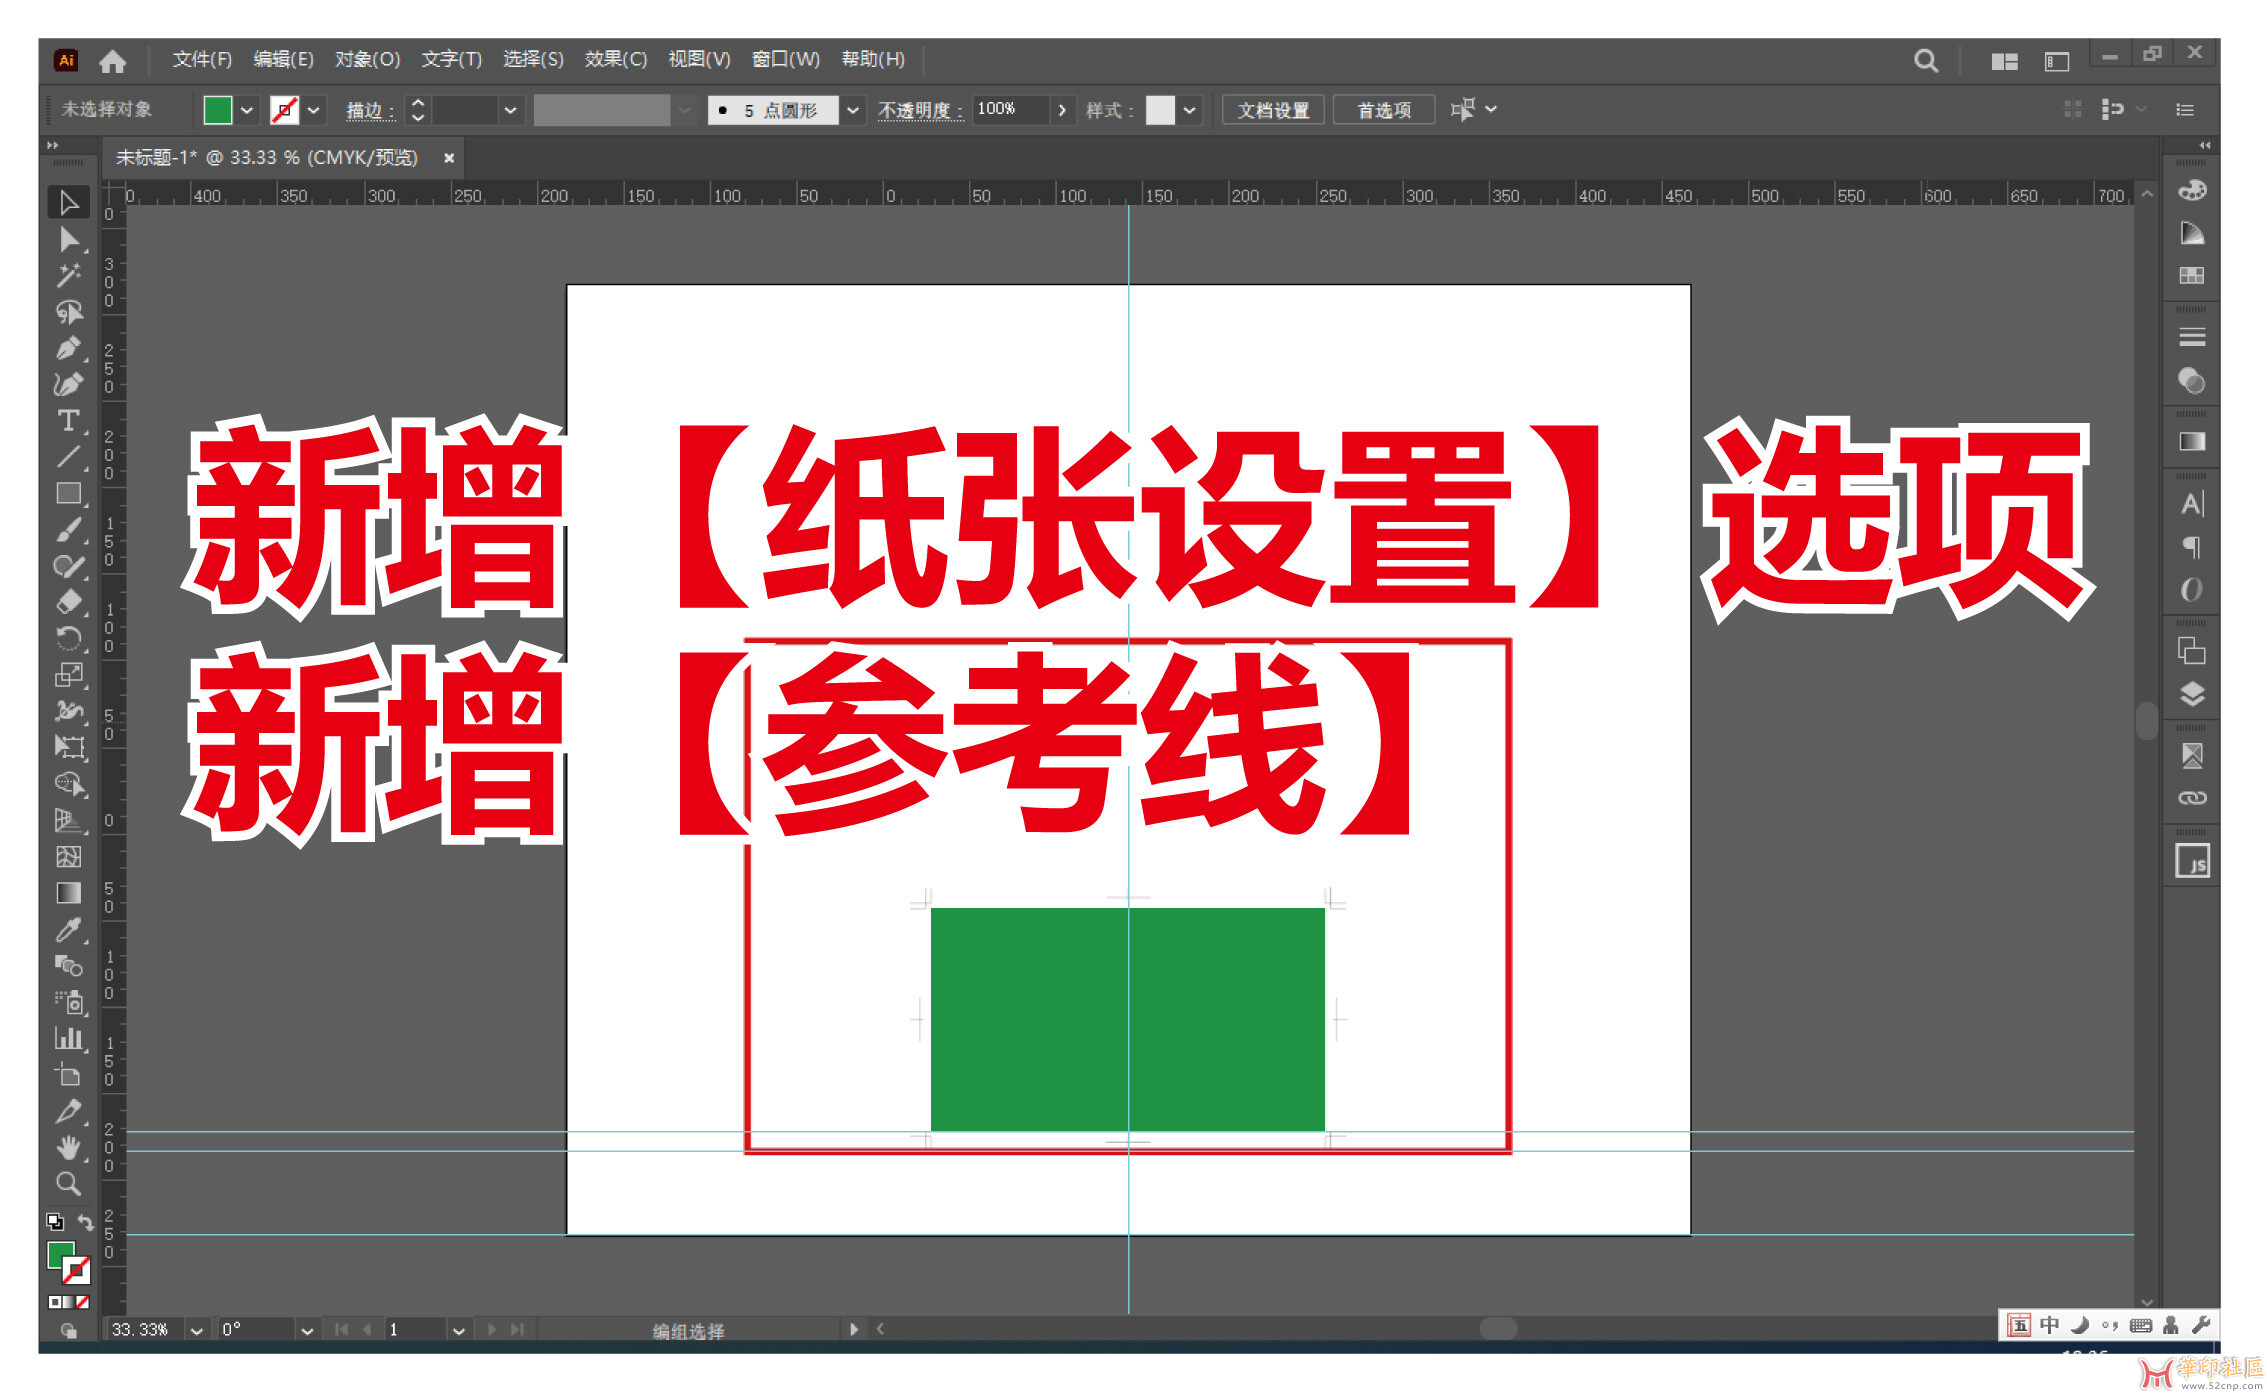The image size is (2267, 1393).
Task: Open the 效果(C) menu
Action: [615, 59]
